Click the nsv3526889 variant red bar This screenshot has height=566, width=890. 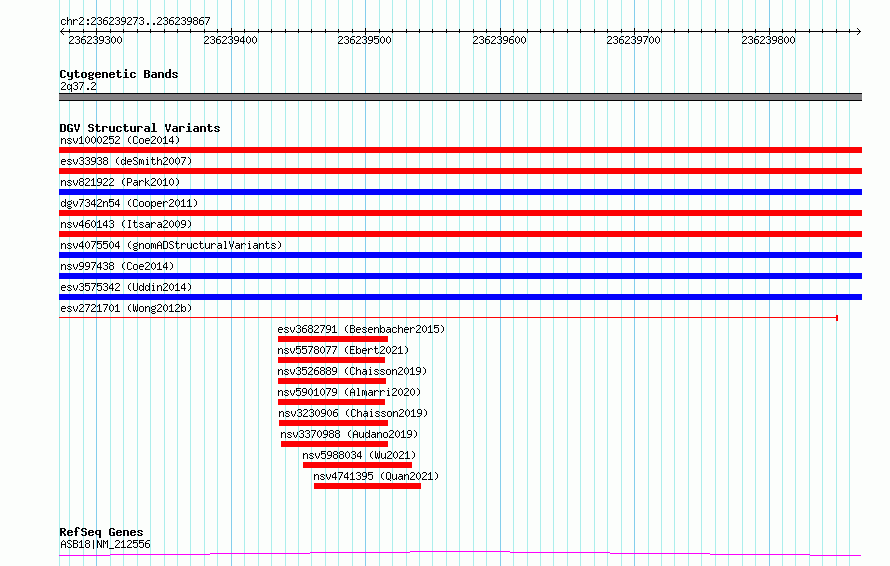point(331,381)
